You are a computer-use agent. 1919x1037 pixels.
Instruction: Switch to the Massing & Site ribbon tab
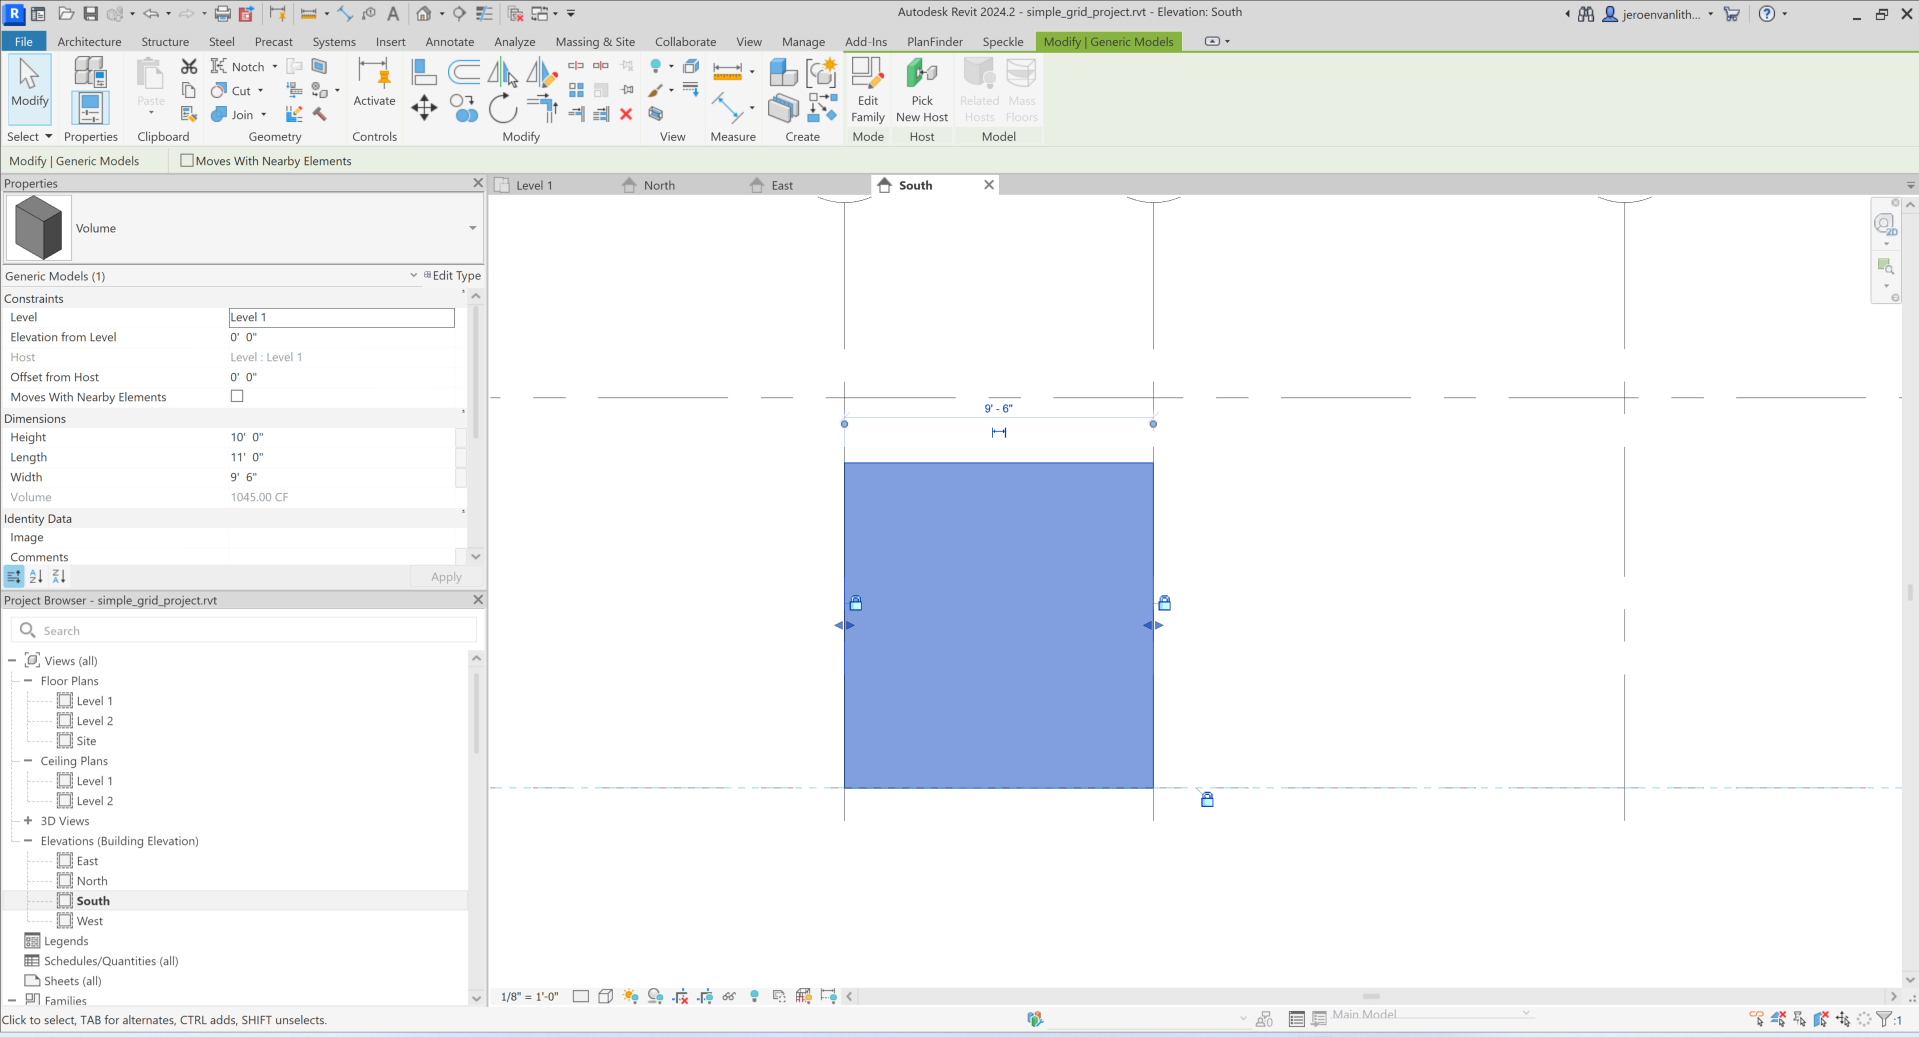pyautogui.click(x=595, y=42)
